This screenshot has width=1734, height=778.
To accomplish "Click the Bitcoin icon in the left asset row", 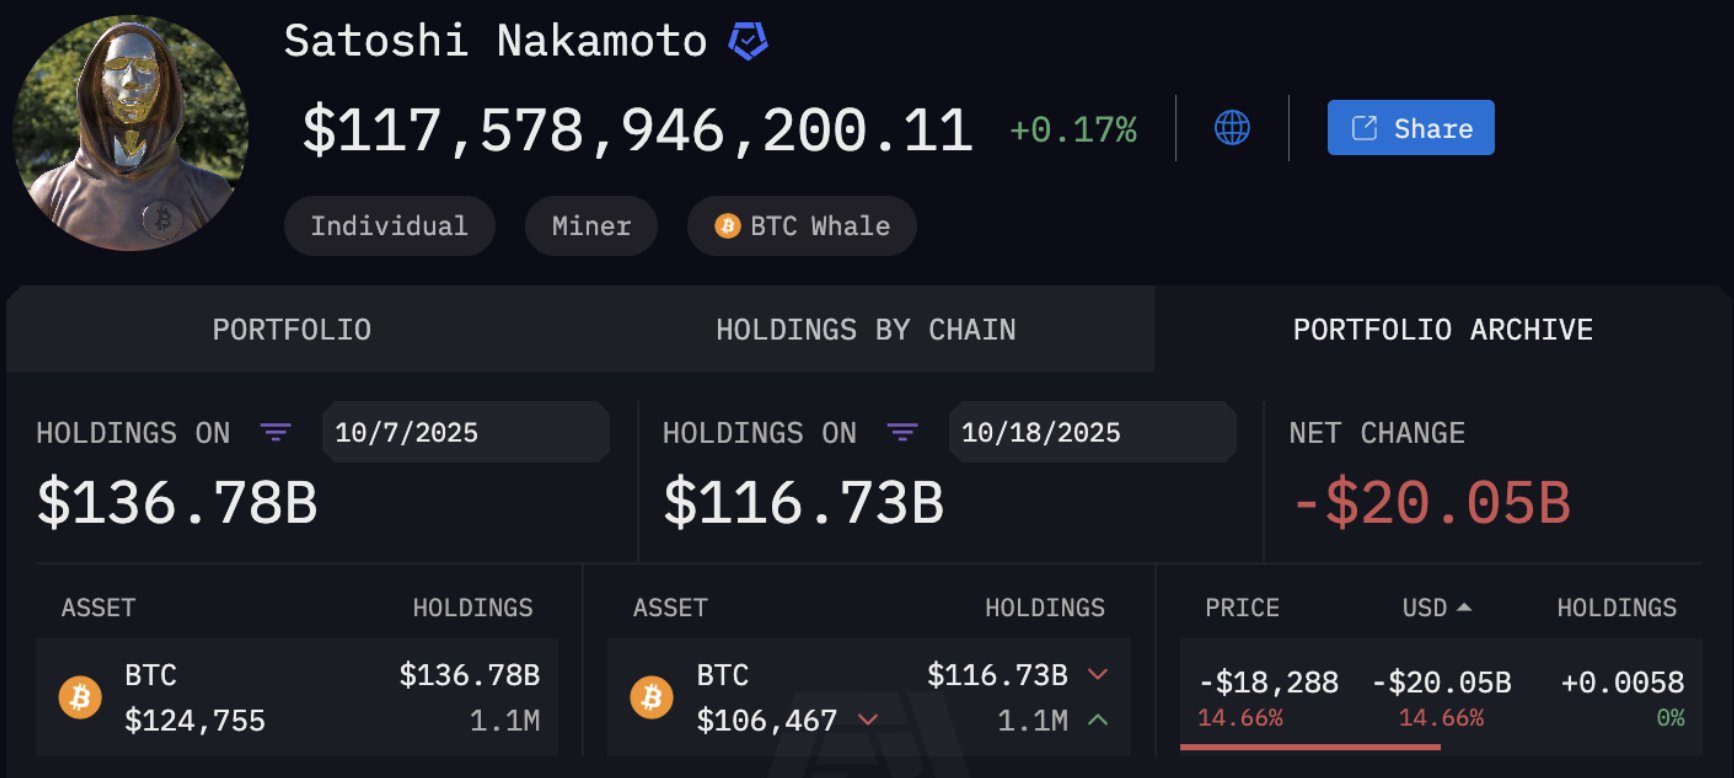I will tap(80, 697).
